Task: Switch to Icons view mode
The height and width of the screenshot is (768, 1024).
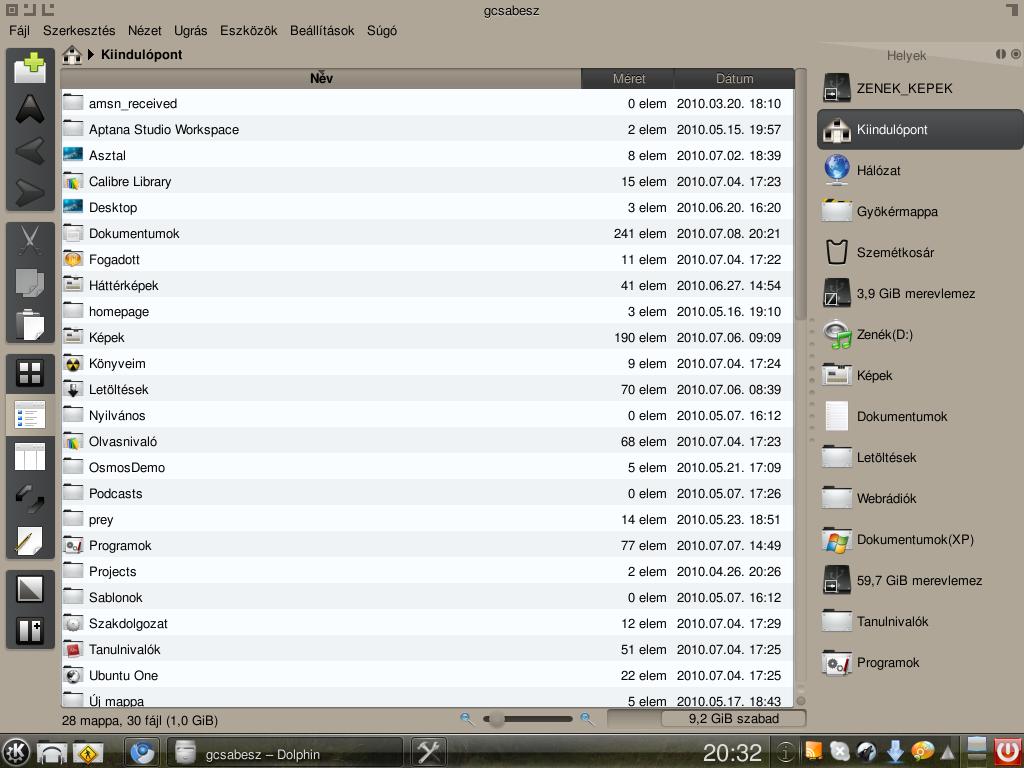Action: [30, 373]
